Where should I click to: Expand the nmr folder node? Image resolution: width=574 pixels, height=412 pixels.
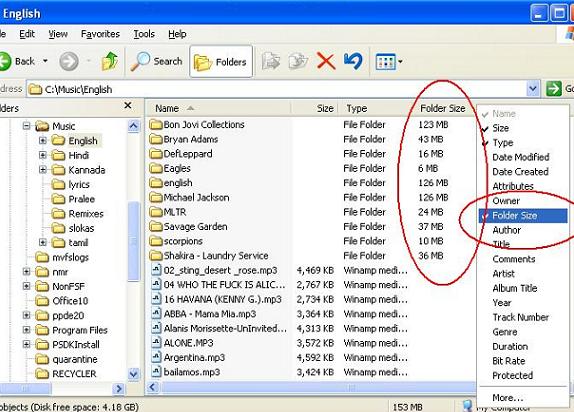point(26,272)
